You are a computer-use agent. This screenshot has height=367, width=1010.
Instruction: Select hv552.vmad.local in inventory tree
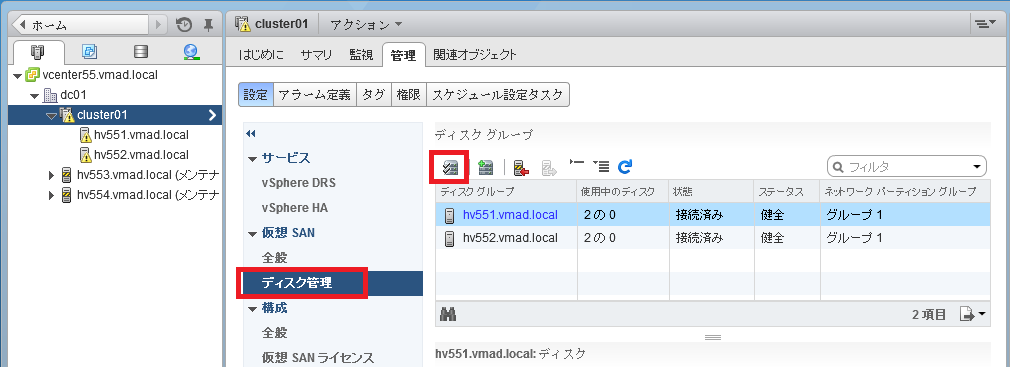pyautogui.click(x=141, y=155)
